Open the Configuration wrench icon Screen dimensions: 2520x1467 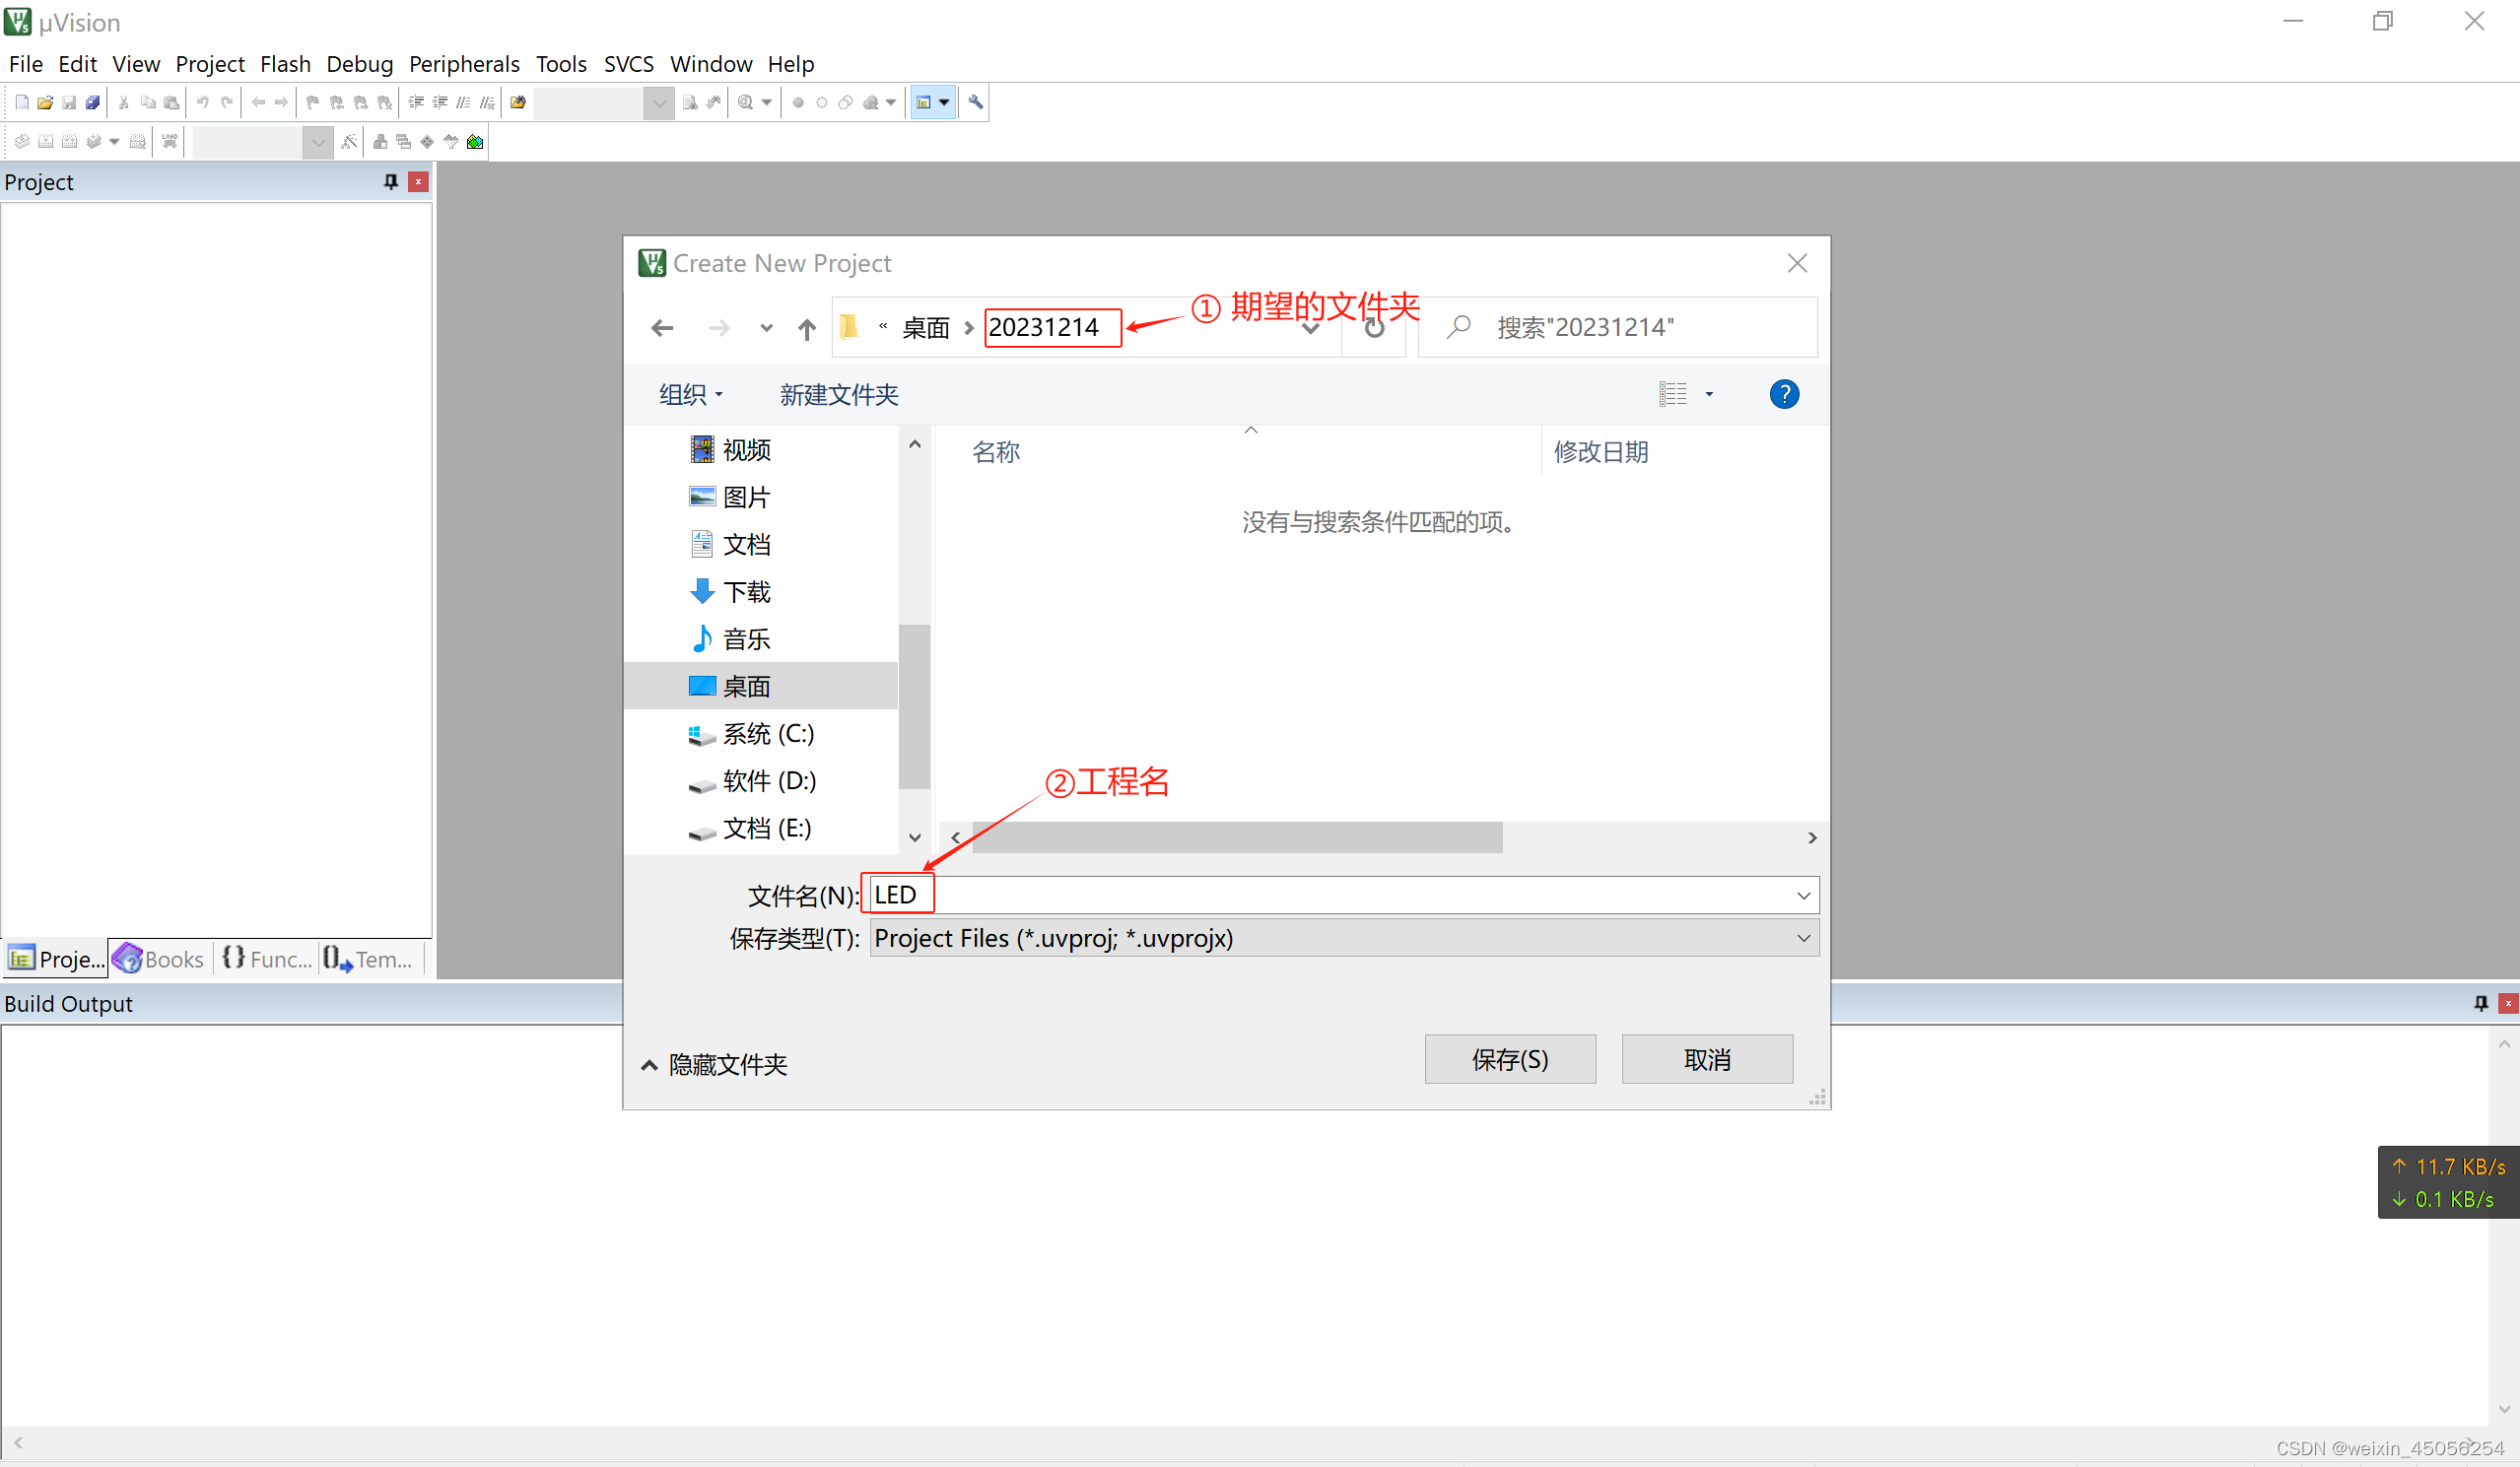[976, 102]
